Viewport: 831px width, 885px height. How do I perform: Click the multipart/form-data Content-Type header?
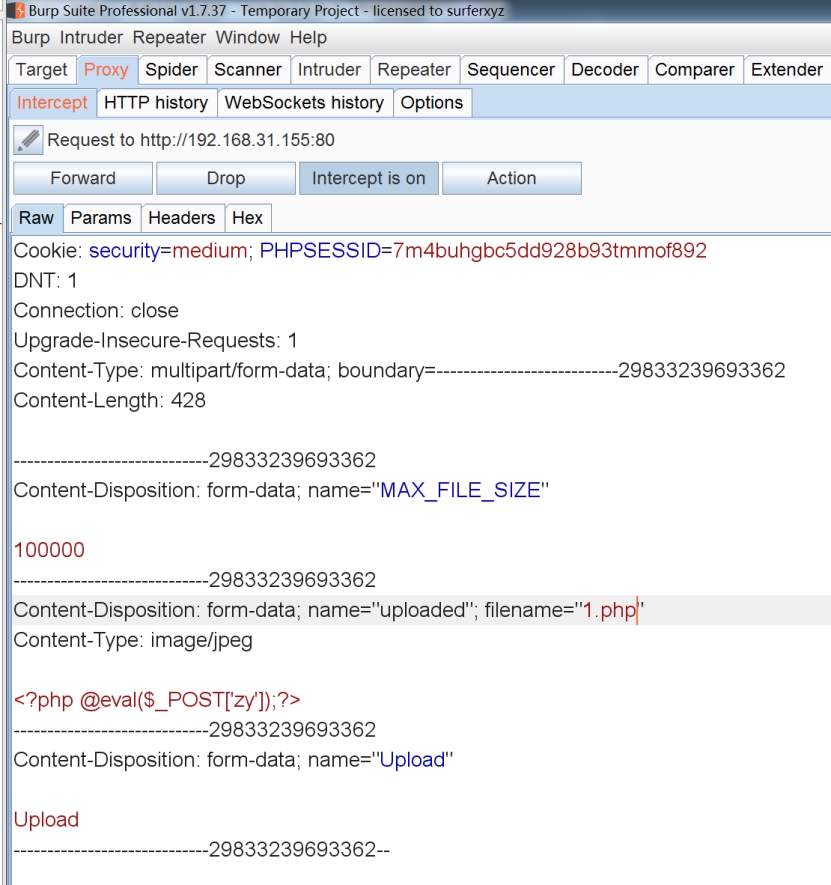click(x=399, y=370)
